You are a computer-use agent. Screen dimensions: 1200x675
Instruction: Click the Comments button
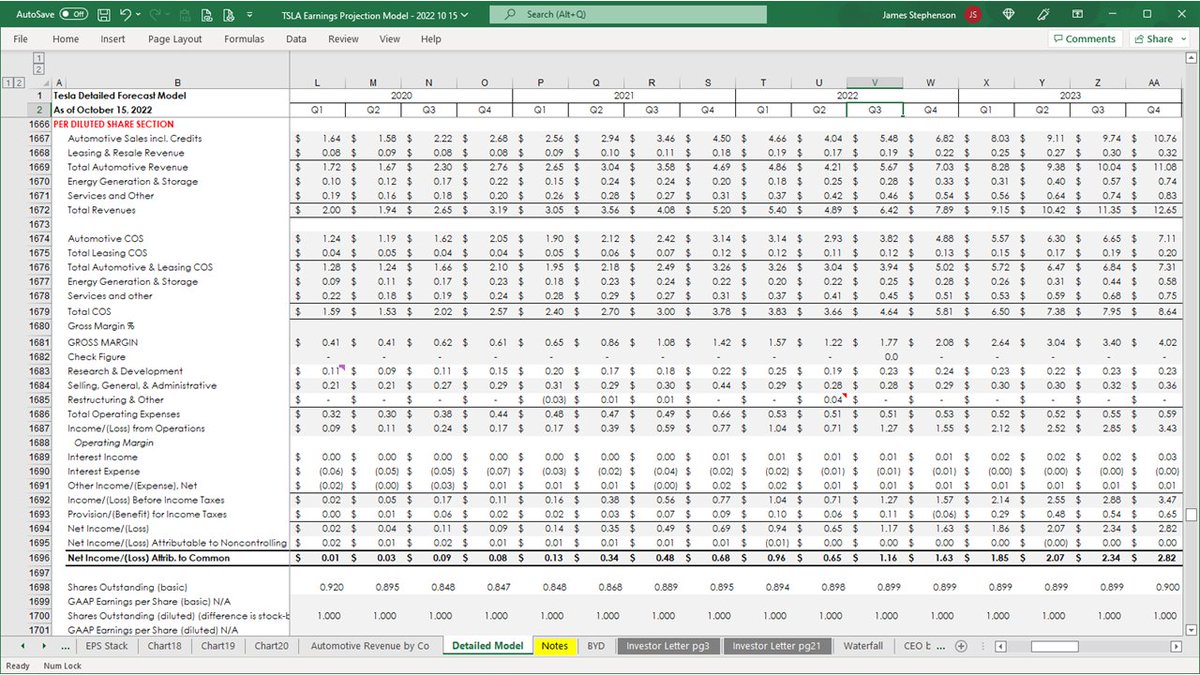point(1084,39)
